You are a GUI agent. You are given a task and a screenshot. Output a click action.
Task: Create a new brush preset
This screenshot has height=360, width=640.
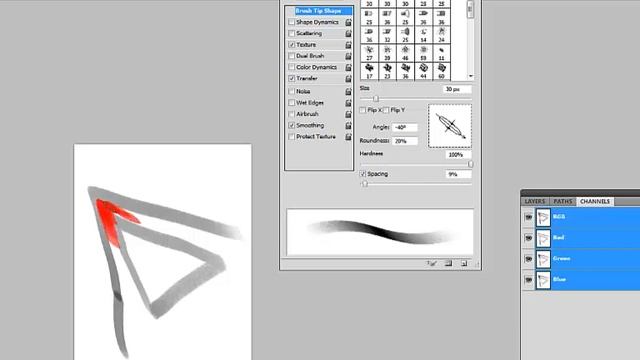pos(464,264)
